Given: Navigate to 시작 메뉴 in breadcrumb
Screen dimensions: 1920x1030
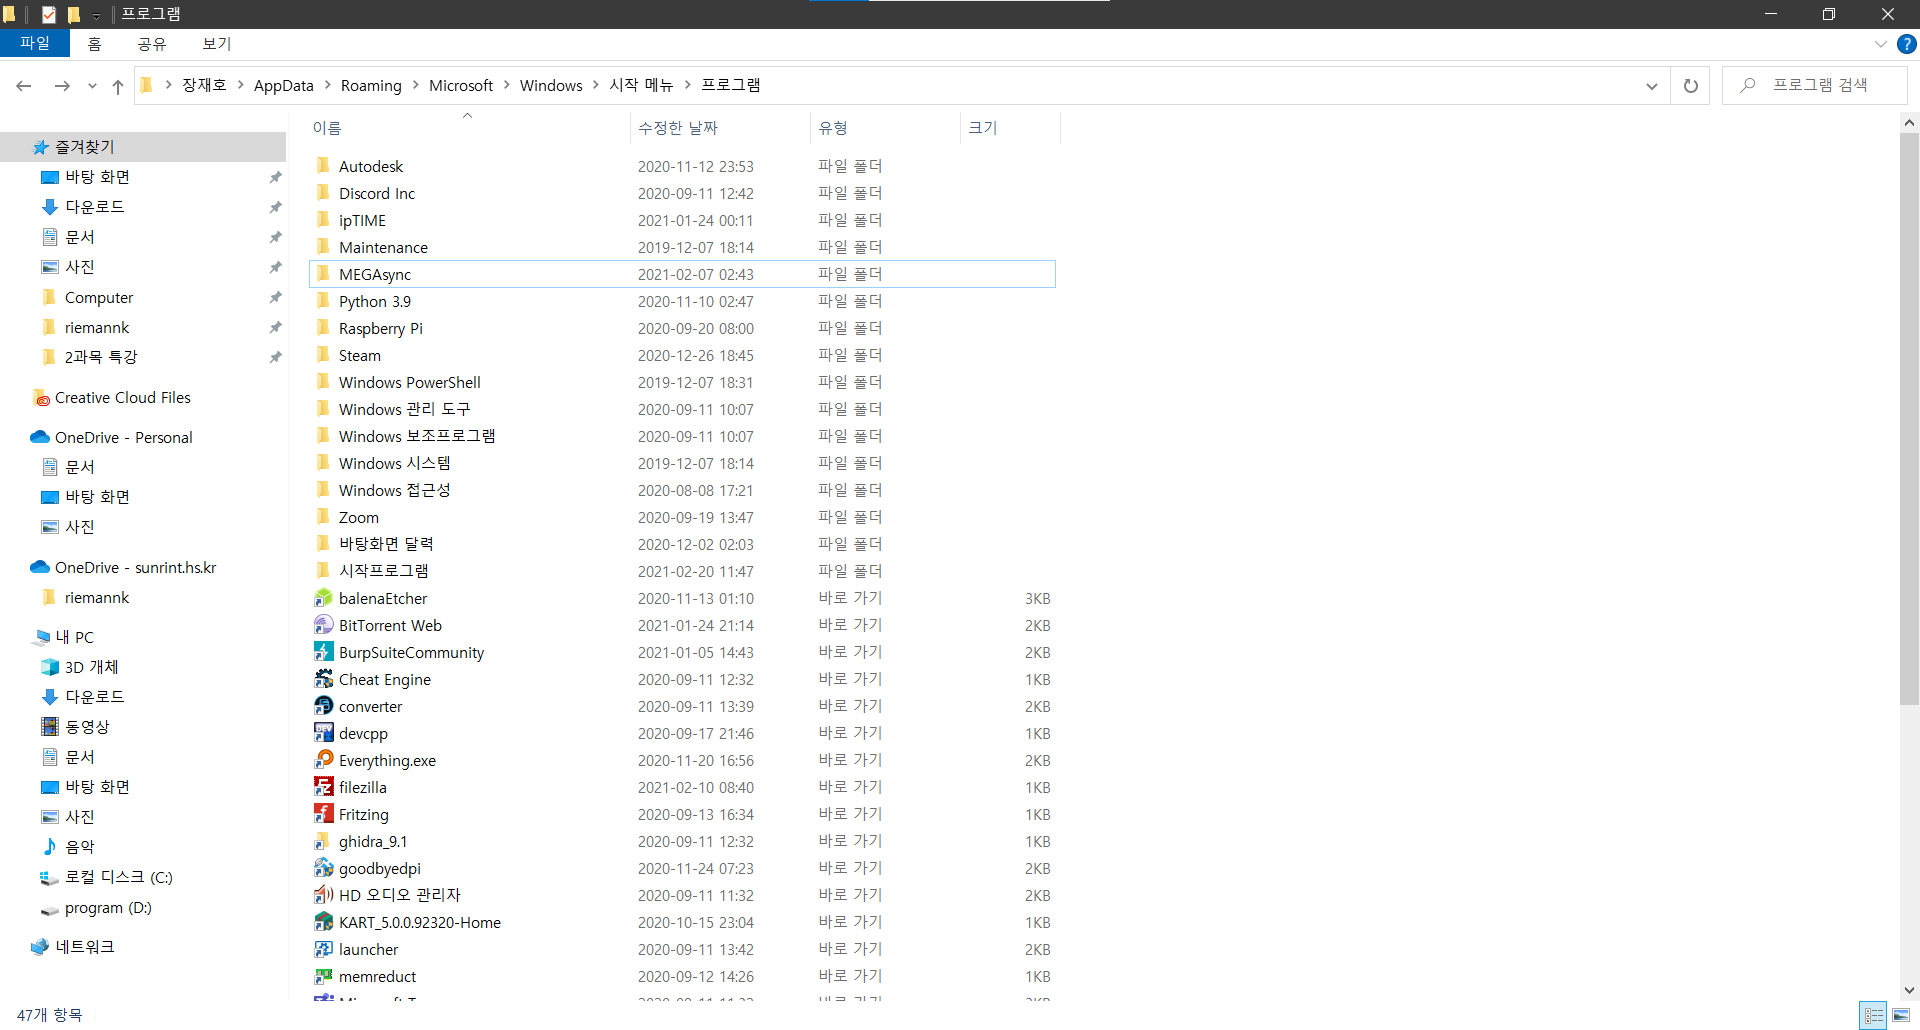Looking at the screenshot, I should pyautogui.click(x=641, y=85).
